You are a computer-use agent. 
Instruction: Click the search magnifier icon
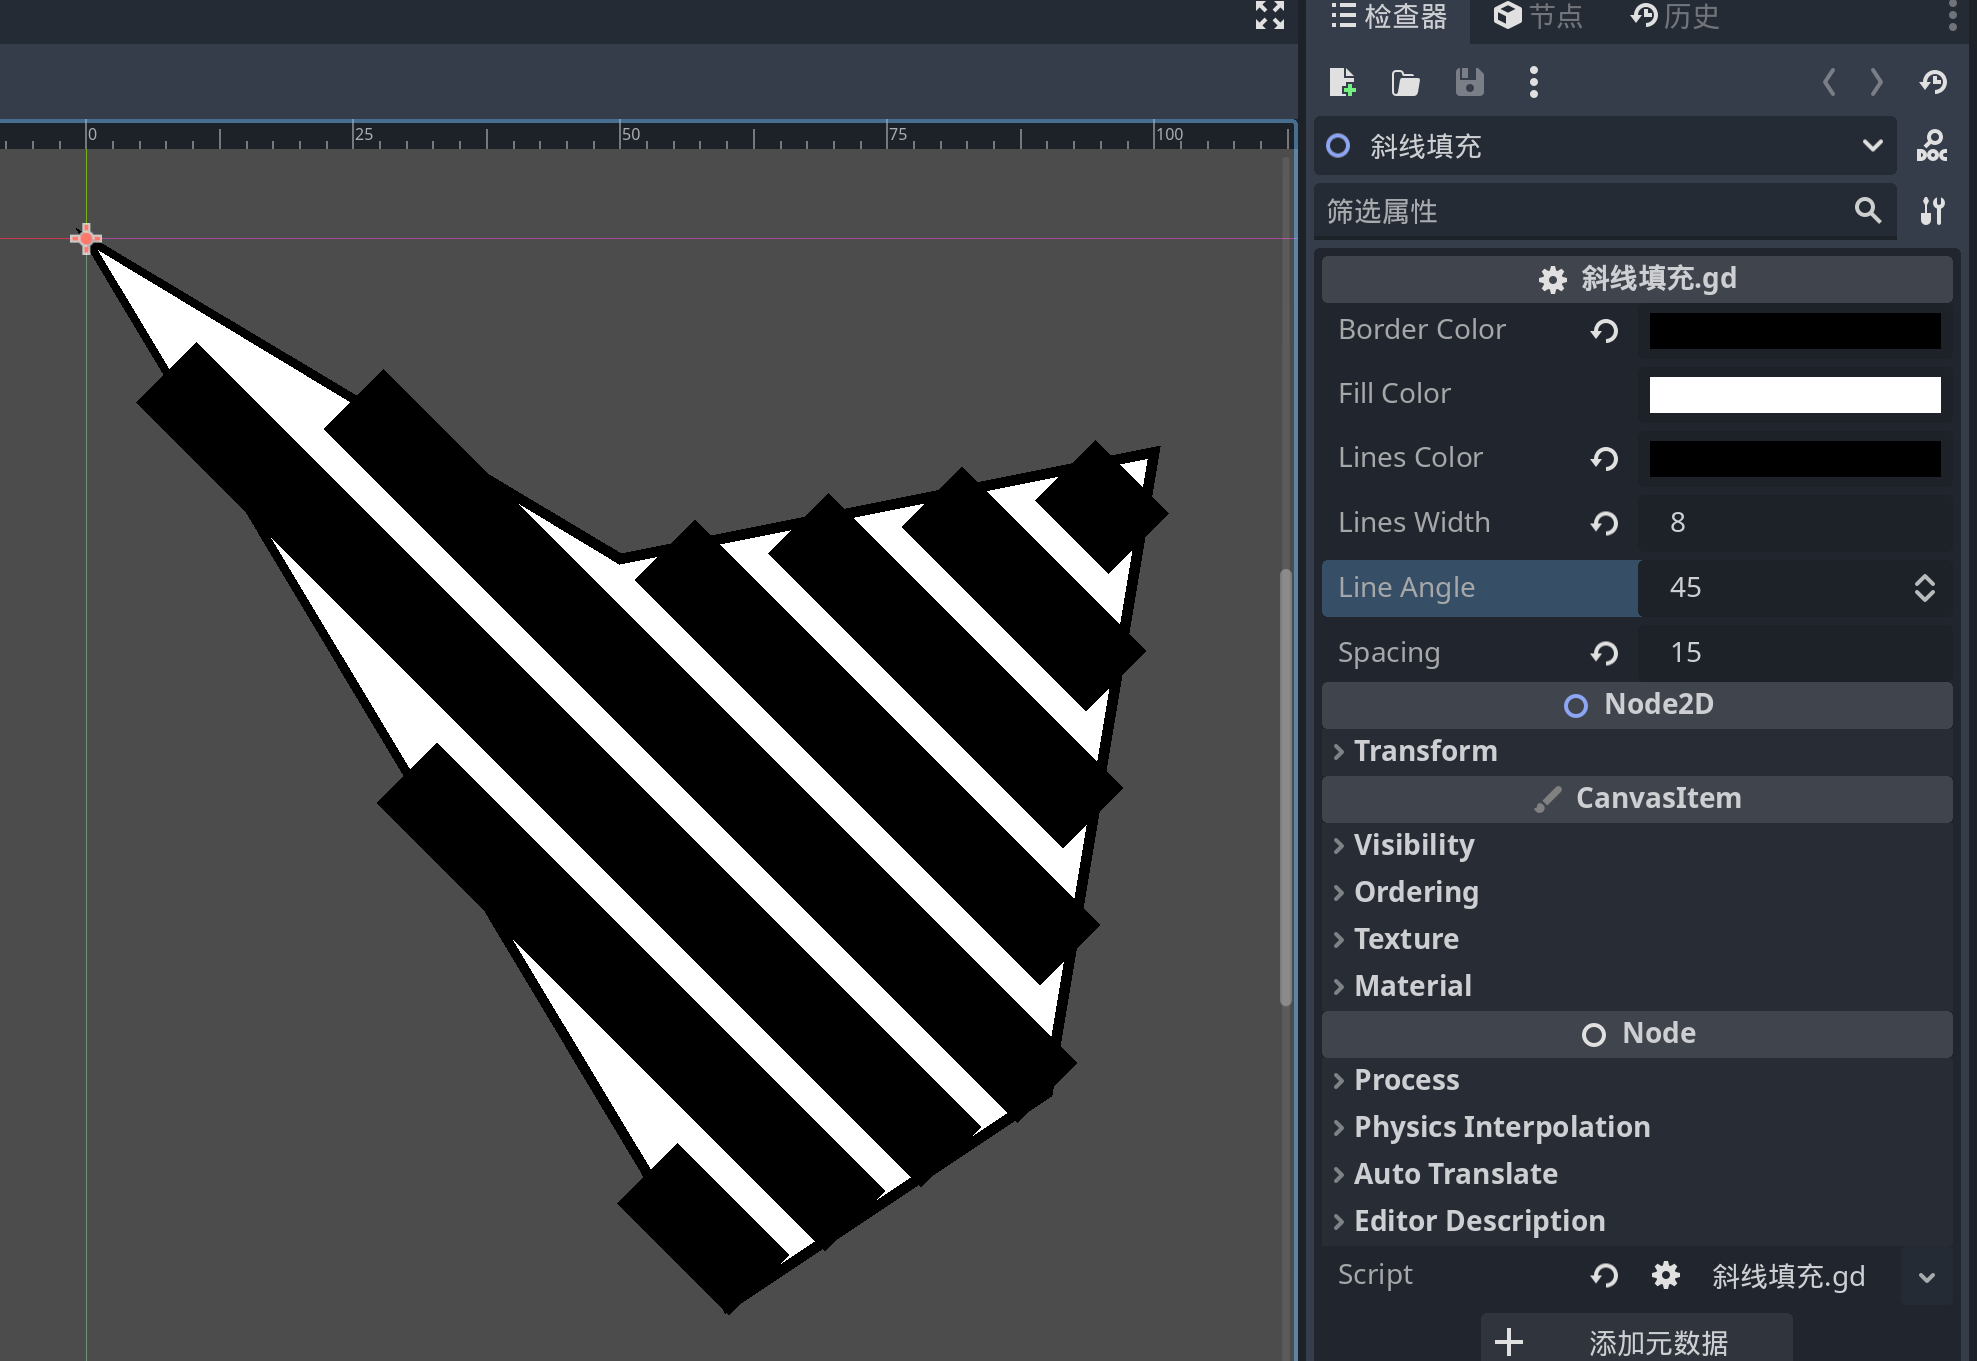pyautogui.click(x=1867, y=210)
